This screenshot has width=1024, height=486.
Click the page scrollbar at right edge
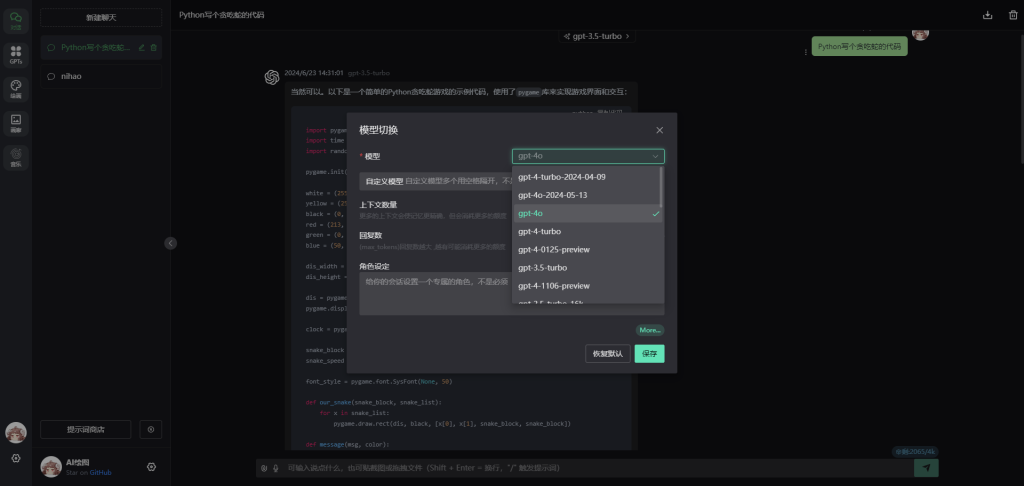tap(1021, 98)
